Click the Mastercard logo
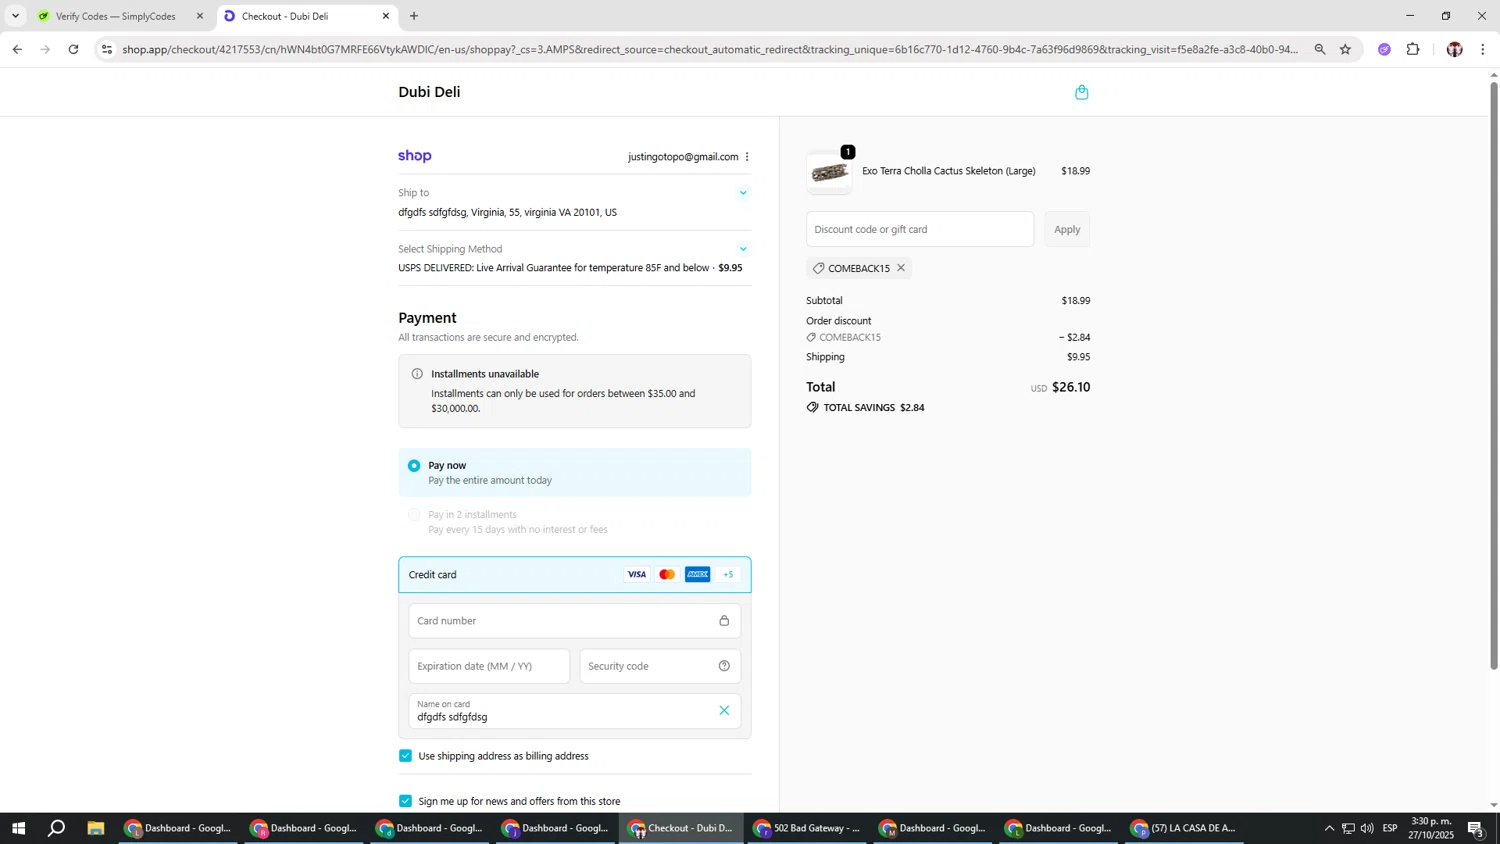The image size is (1500, 844). pos(667,575)
